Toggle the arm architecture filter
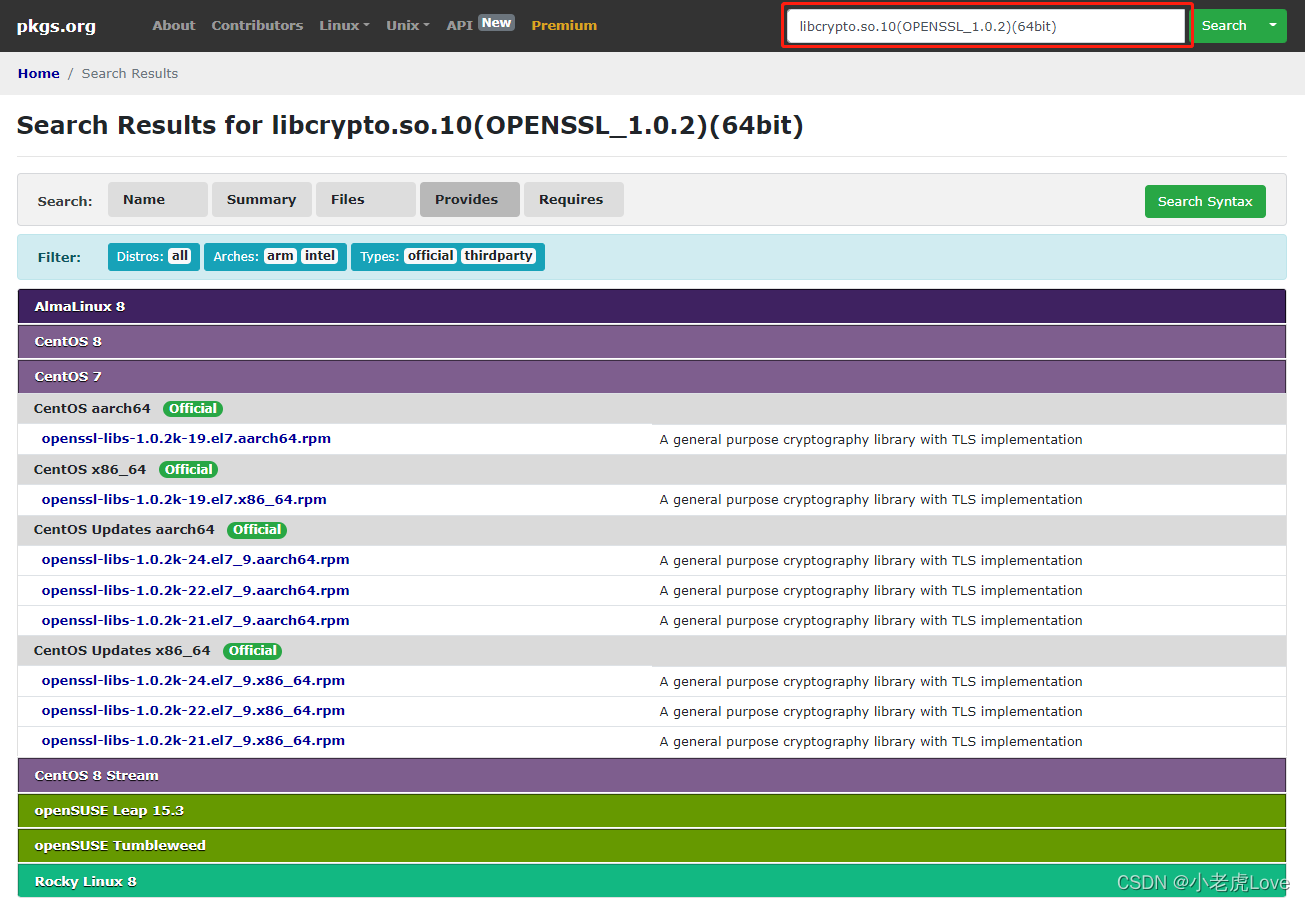This screenshot has height=902, width=1305. tap(280, 256)
